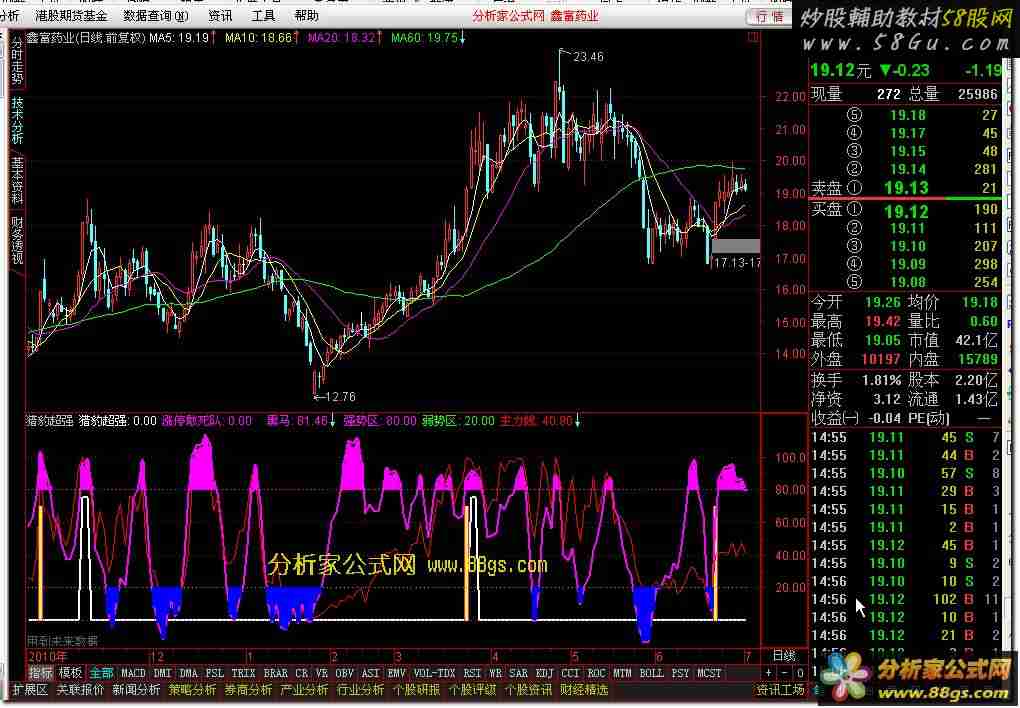Open the 产业分析 link
The width and height of the screenshot is (1020, 708).
tap(304, 690)
